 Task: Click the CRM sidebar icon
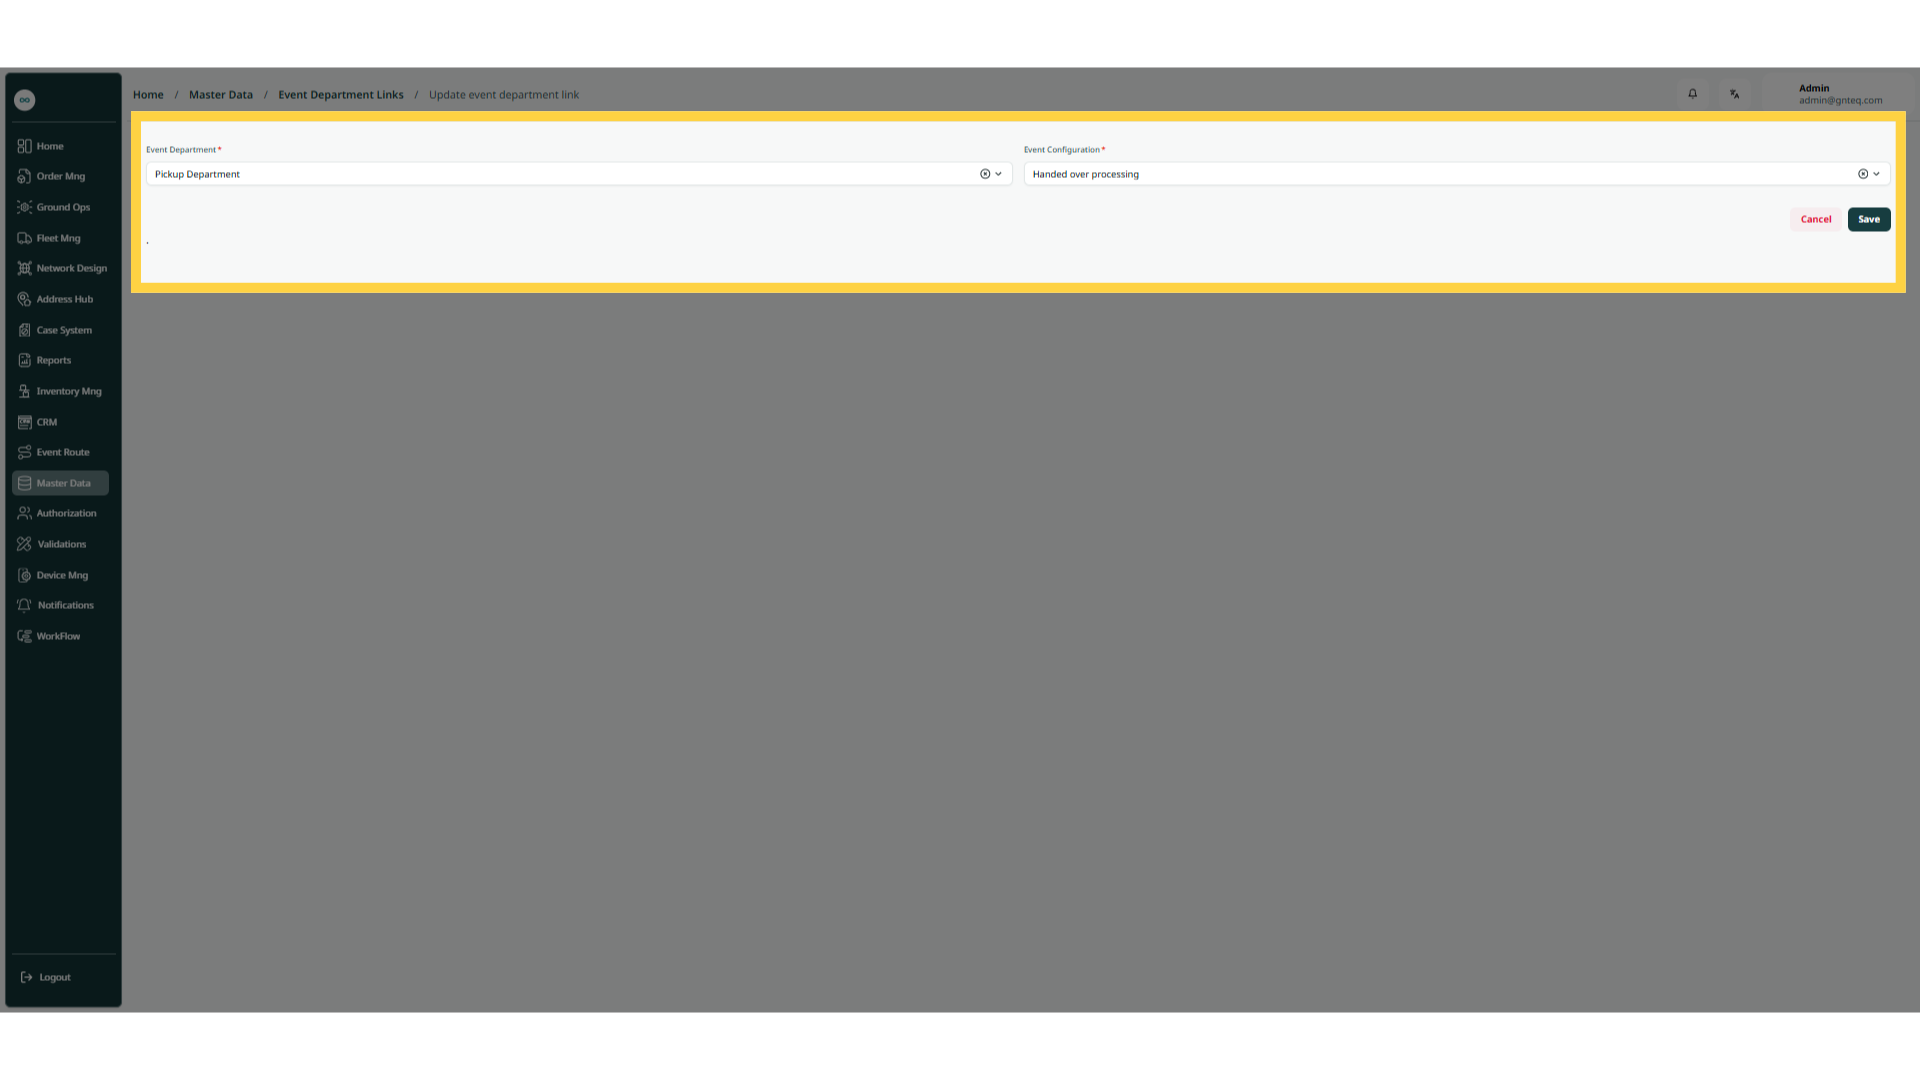(24, 422)
